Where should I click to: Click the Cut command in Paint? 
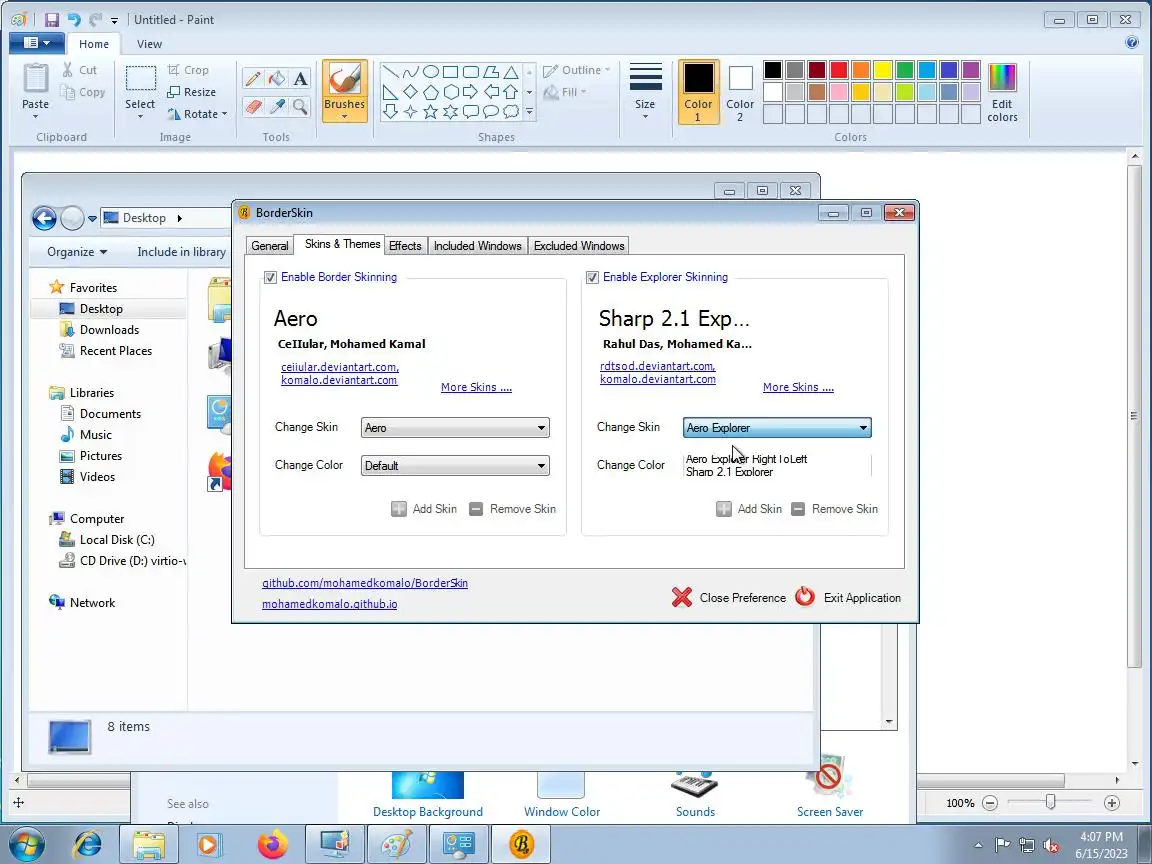79,70
